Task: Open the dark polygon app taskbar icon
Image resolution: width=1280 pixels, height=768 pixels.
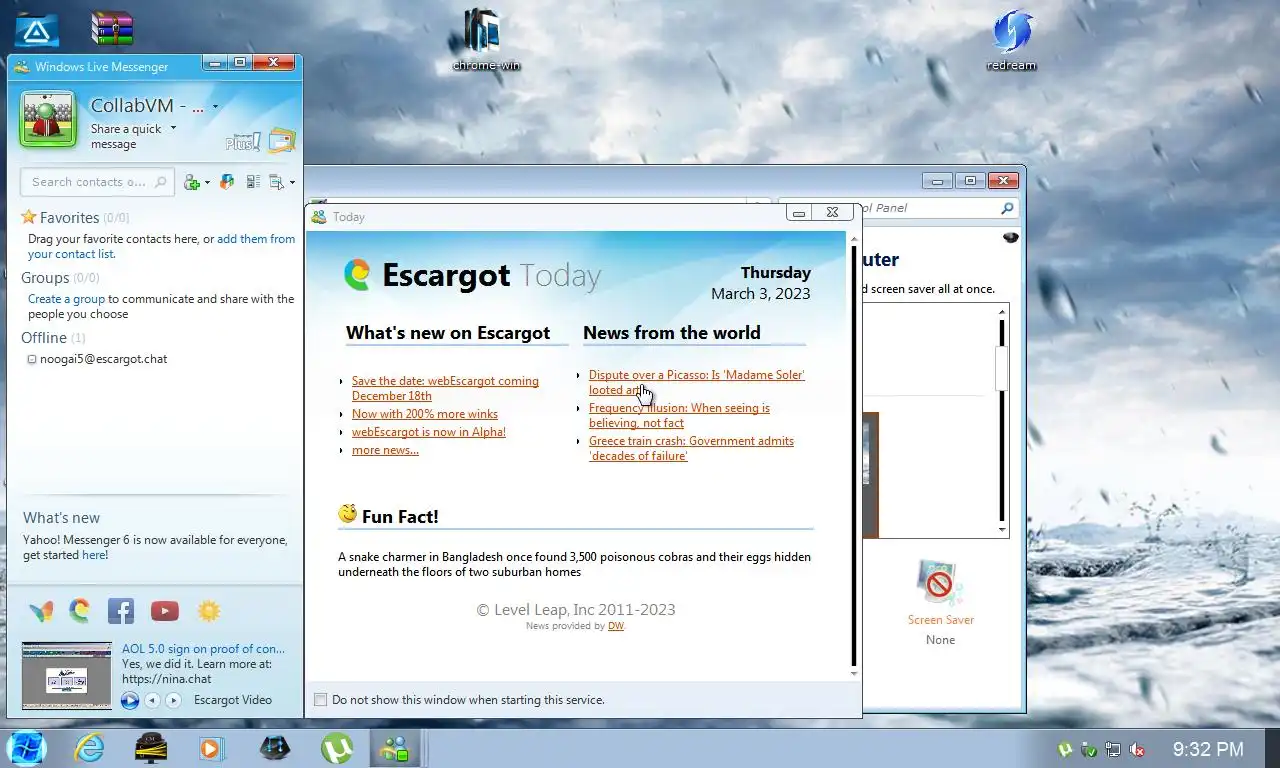Action: 275,748
